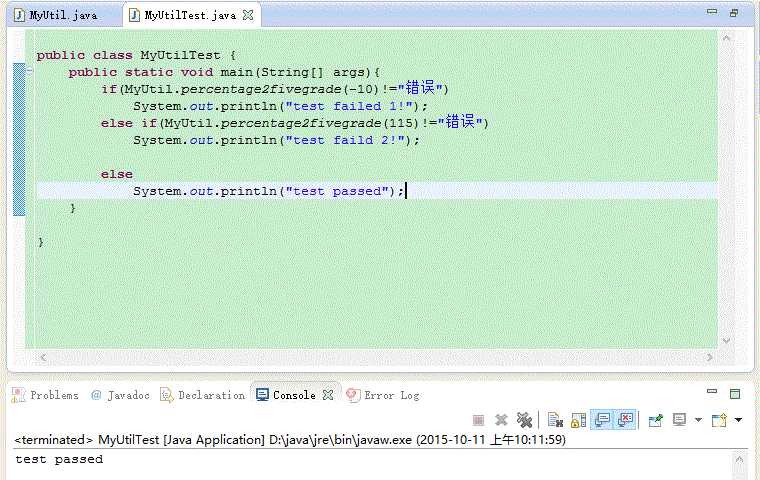Close the Console view tab
This screenshot has width=760, height=480.
(328, 395)
